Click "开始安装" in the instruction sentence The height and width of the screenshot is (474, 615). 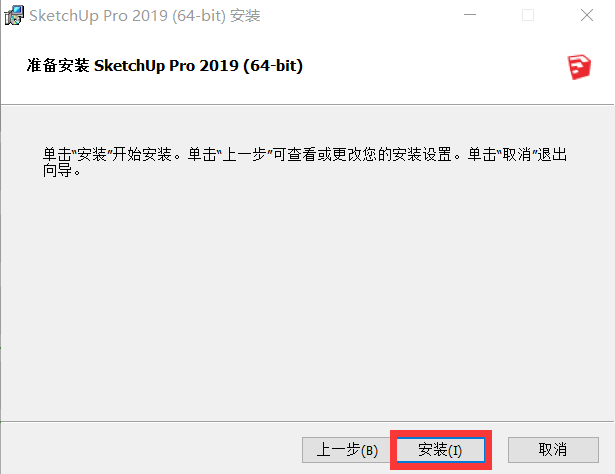(x=142, y=154)
